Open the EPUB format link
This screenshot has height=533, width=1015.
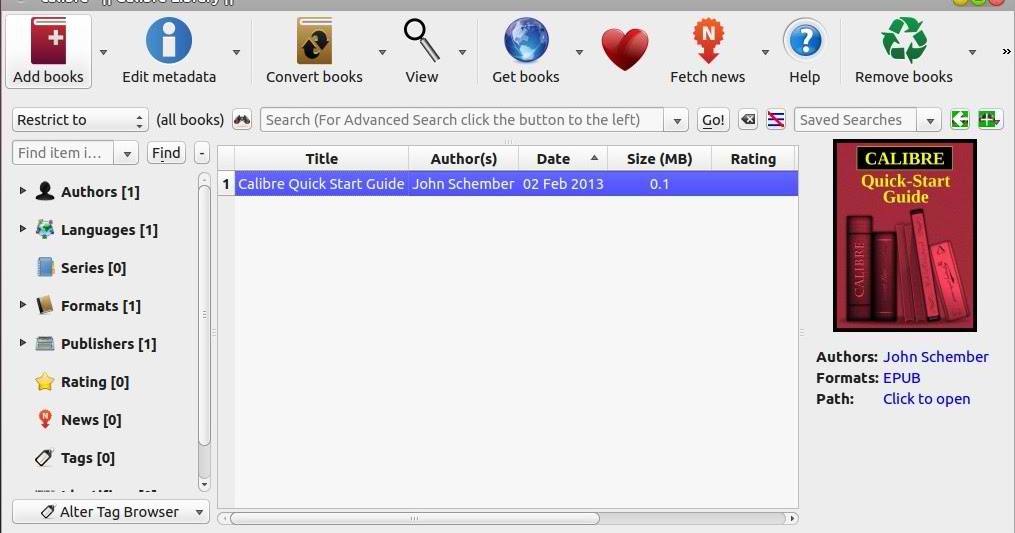click(x=901, y=378)
